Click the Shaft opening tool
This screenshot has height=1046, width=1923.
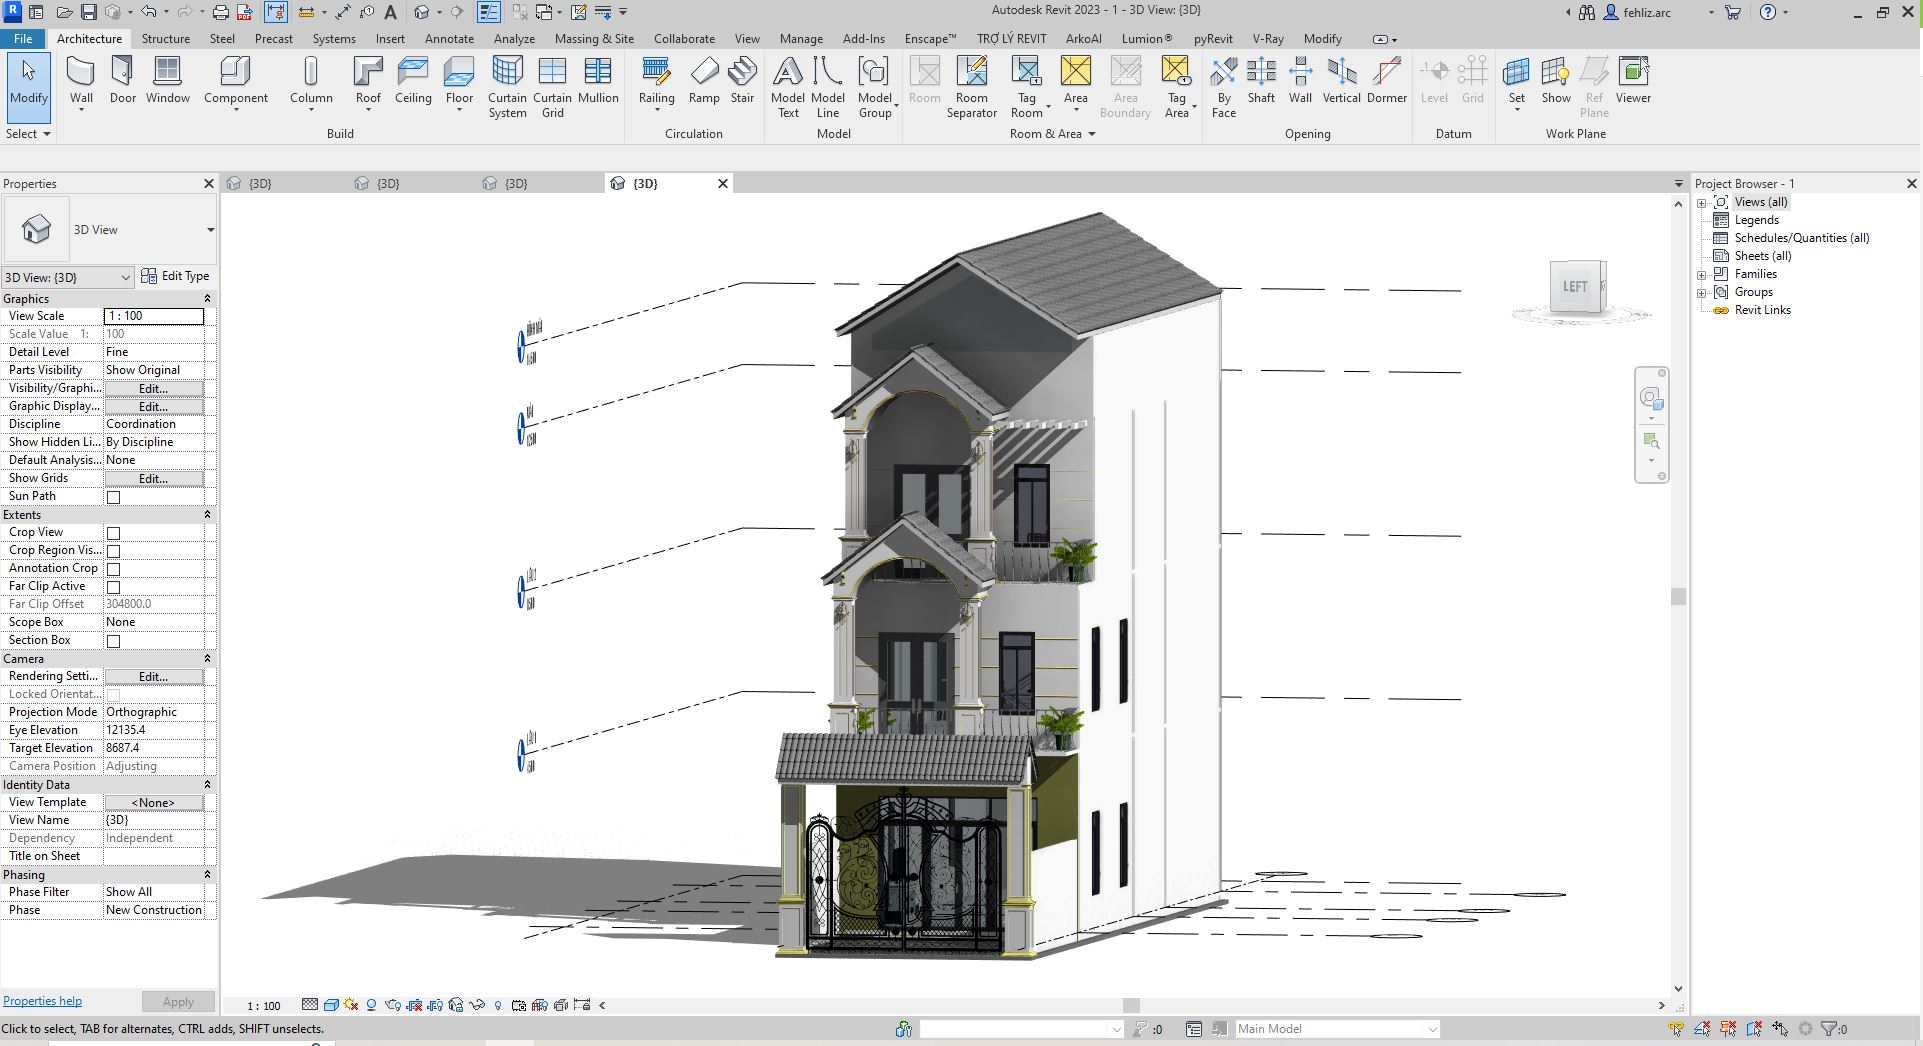(1261, 80)
